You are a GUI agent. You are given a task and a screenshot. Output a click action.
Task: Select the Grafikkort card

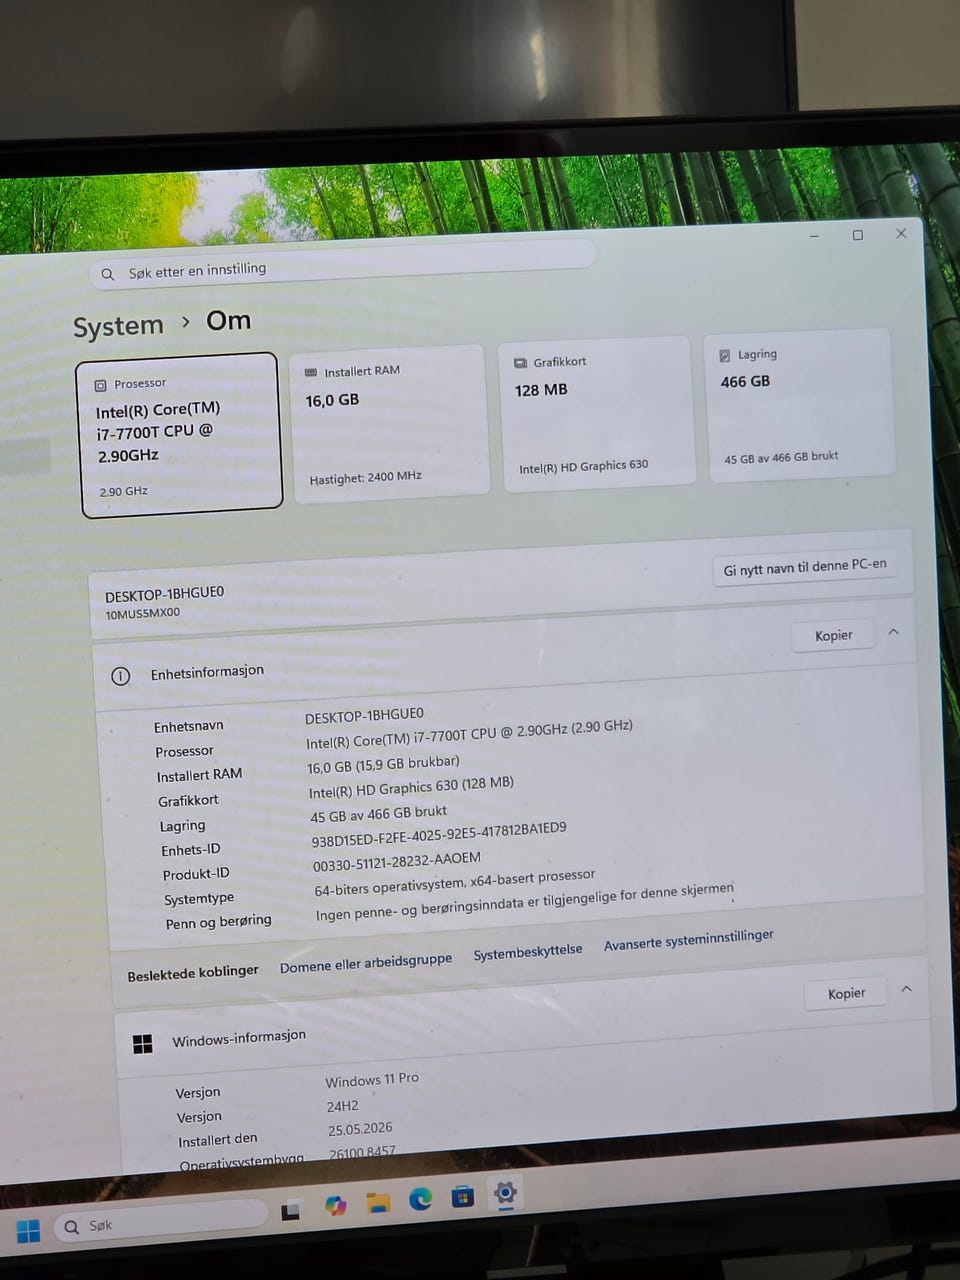pyautogui.click(x=596, y=414)
